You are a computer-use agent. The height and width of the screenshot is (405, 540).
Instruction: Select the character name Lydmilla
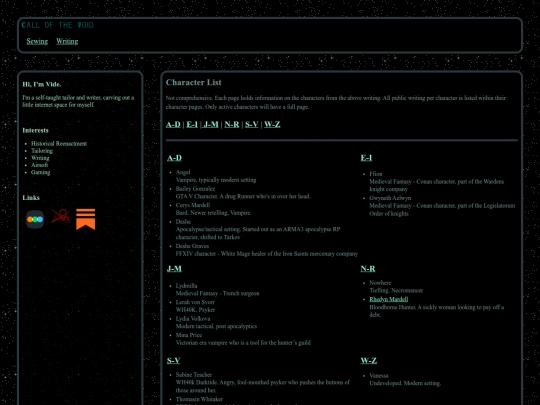point(186,286)
